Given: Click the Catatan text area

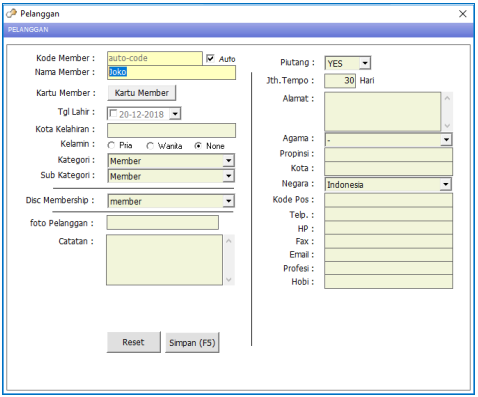Looking at the screenshot, I should (x=164, y=260).
